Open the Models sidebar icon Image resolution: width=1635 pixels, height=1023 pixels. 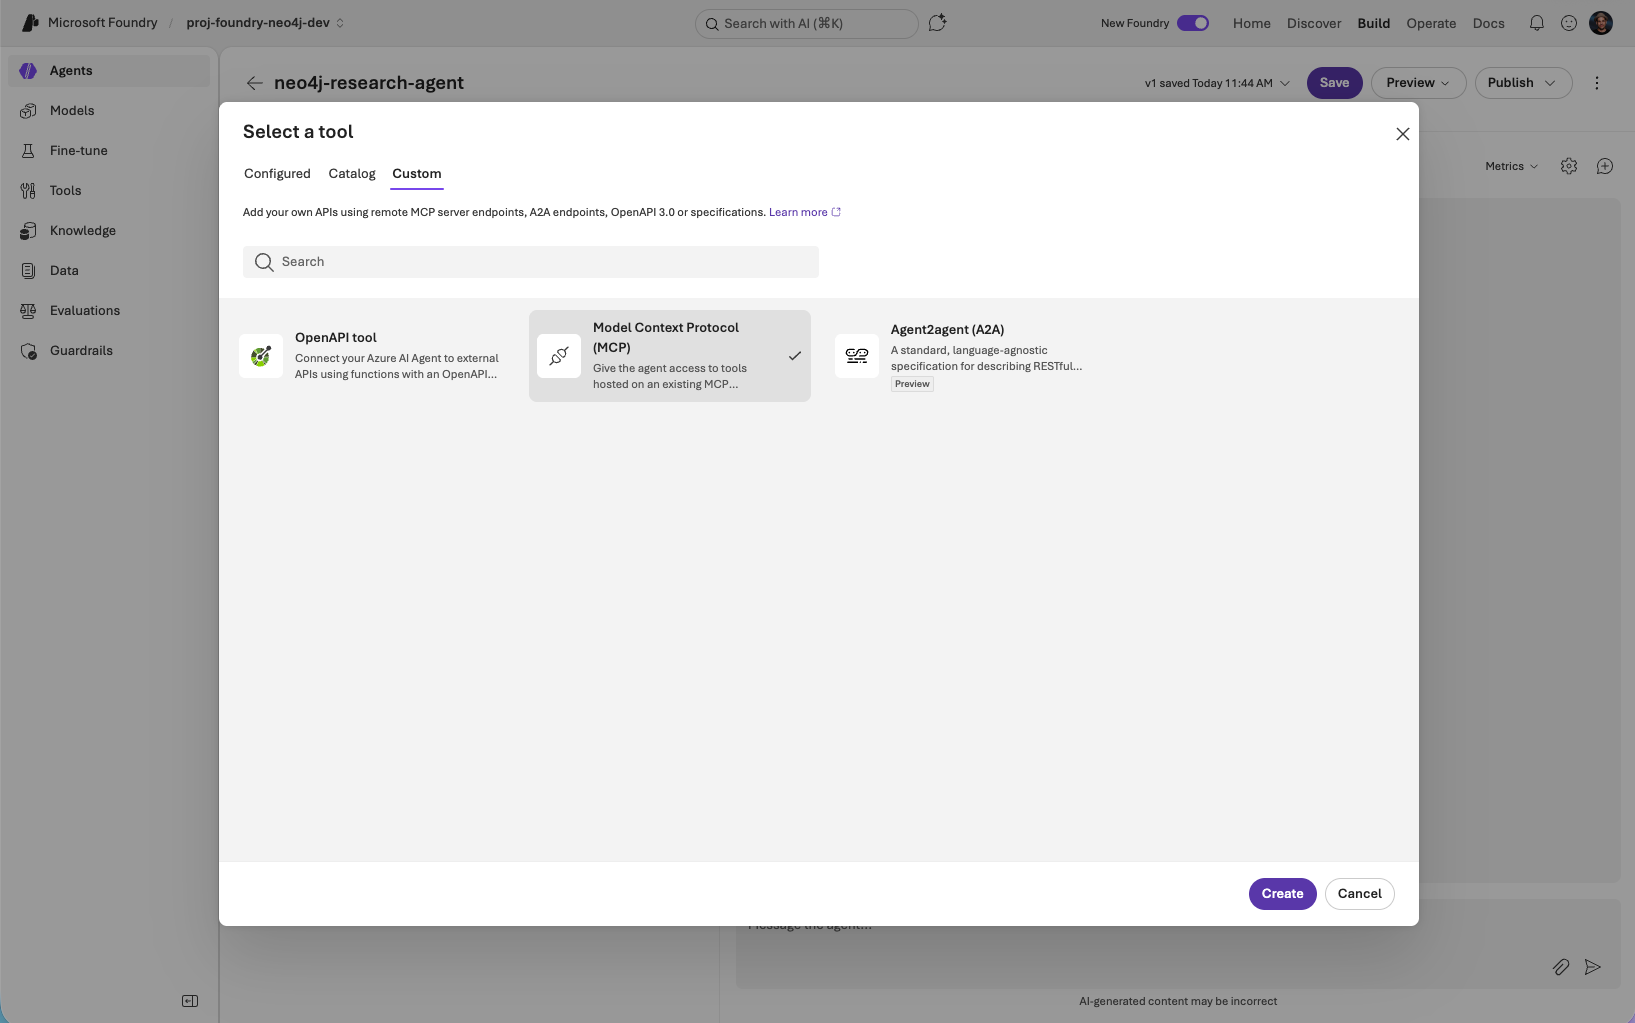click(x=28, y=110)
